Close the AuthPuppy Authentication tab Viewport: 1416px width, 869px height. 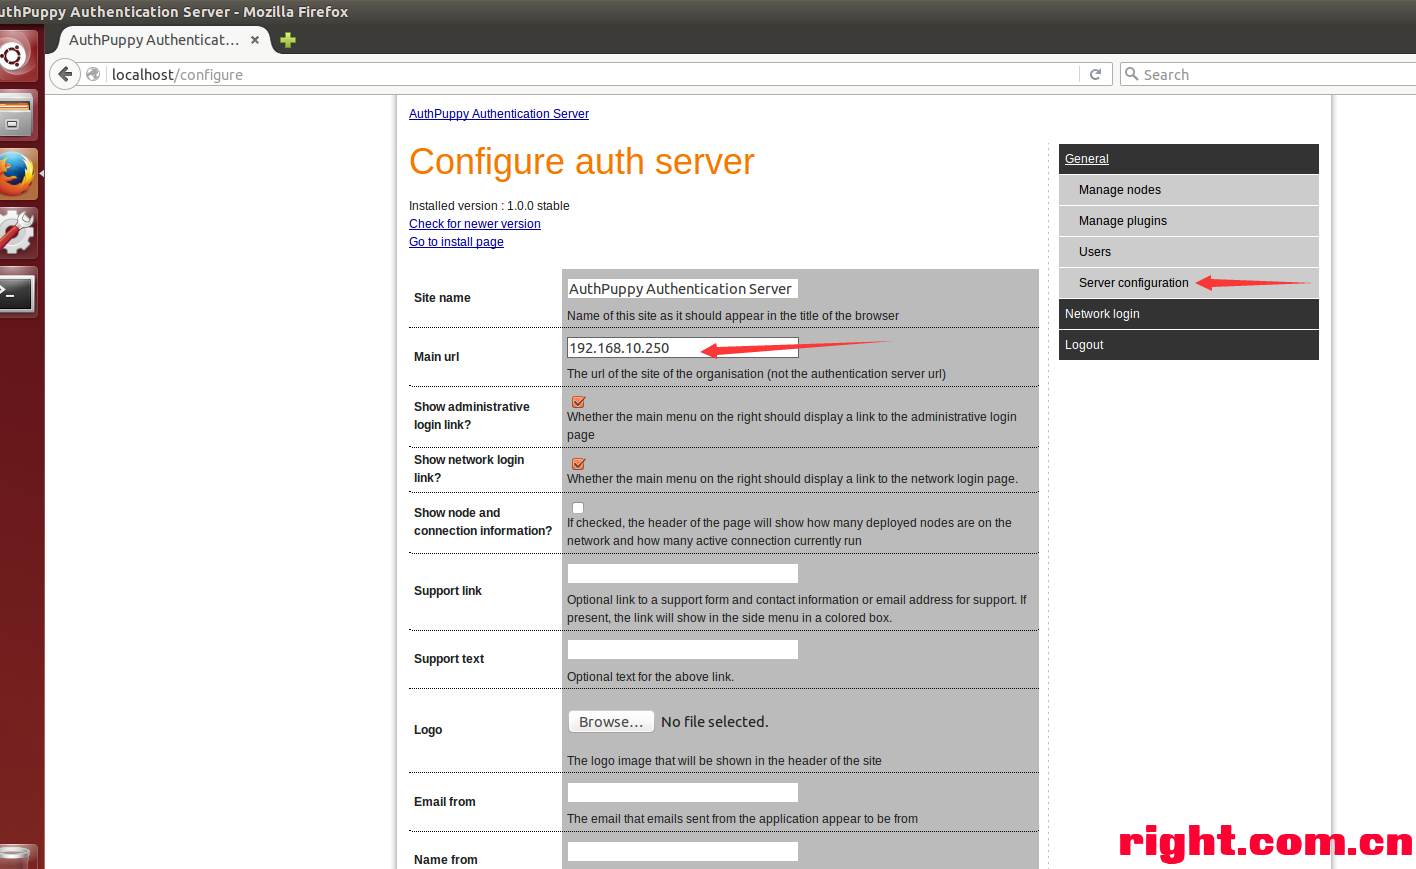(x=255, y=40)
